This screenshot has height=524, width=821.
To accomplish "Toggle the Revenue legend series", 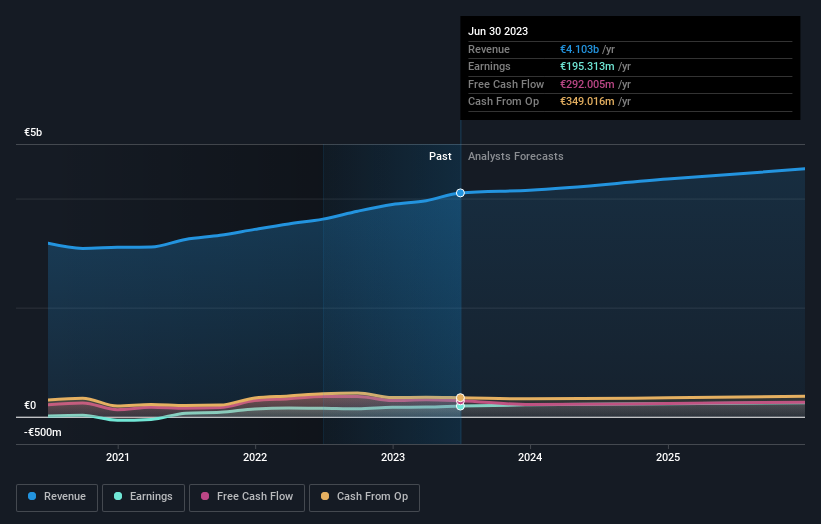I will [57, 497].
